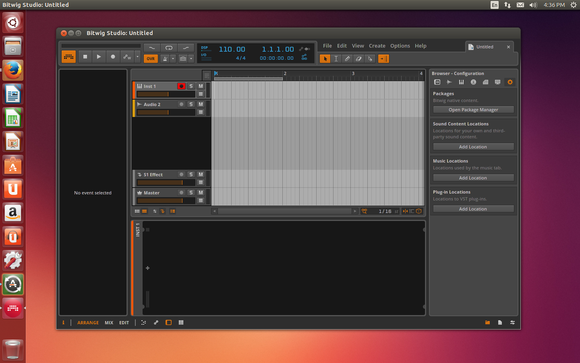Open the browser Files tab icon

point(498,82)
